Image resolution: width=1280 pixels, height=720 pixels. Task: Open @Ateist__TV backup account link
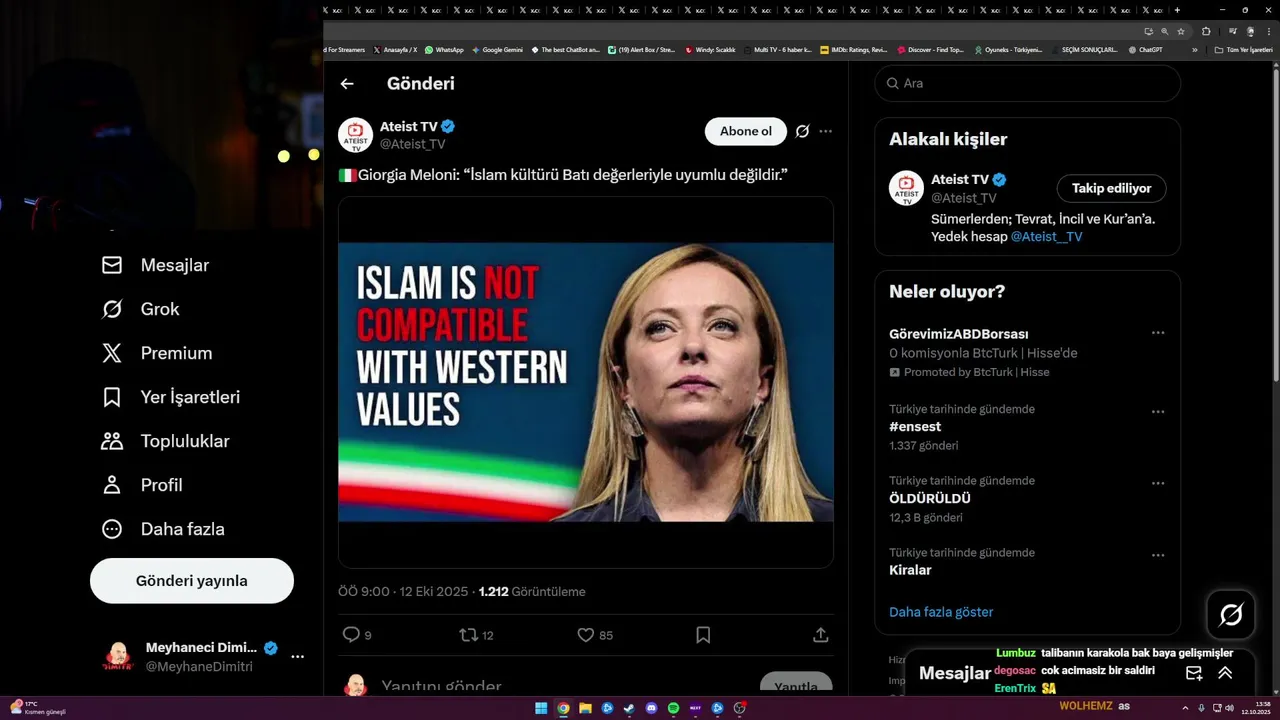(x=1046, y=237)
